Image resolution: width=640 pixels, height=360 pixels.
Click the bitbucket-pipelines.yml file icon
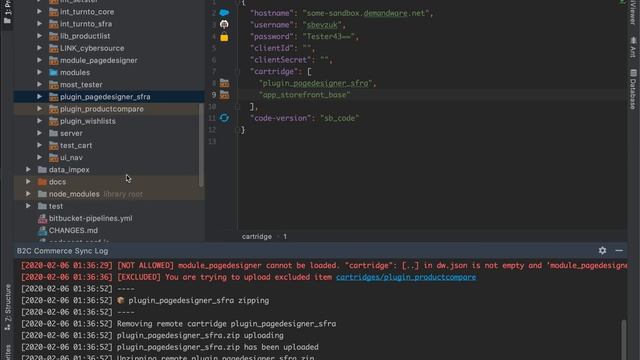tap(42, 218)
